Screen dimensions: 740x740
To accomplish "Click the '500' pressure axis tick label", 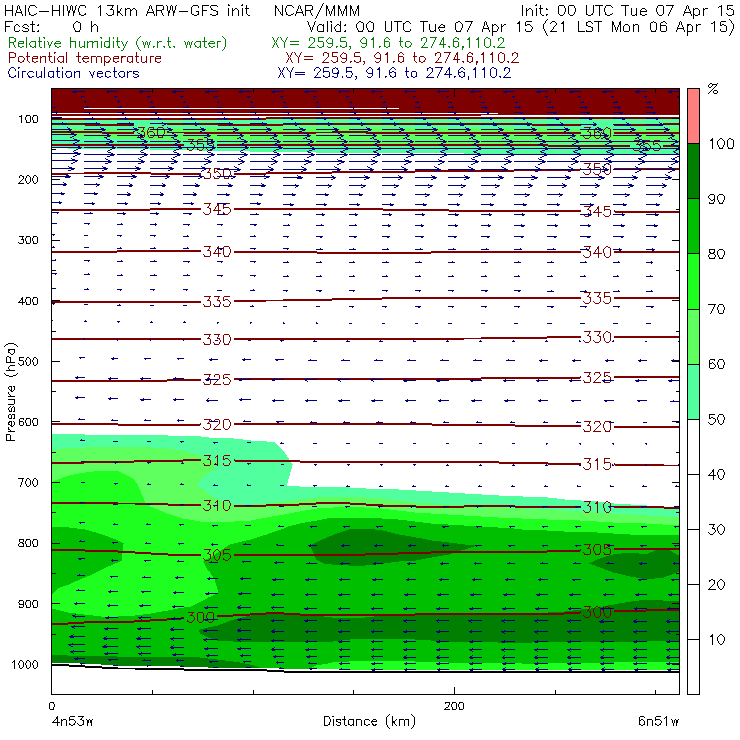I will (28, 361).
